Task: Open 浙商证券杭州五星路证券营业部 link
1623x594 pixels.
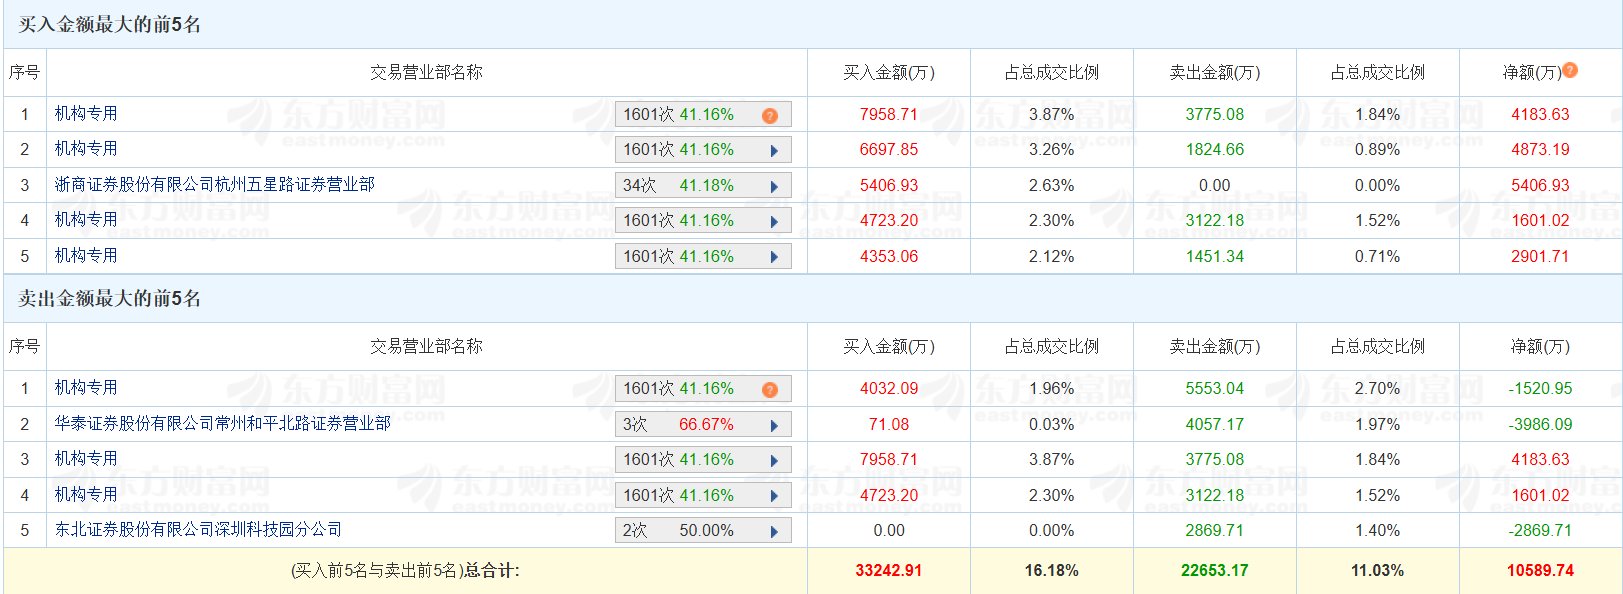Action: click(x=214, y=185)
